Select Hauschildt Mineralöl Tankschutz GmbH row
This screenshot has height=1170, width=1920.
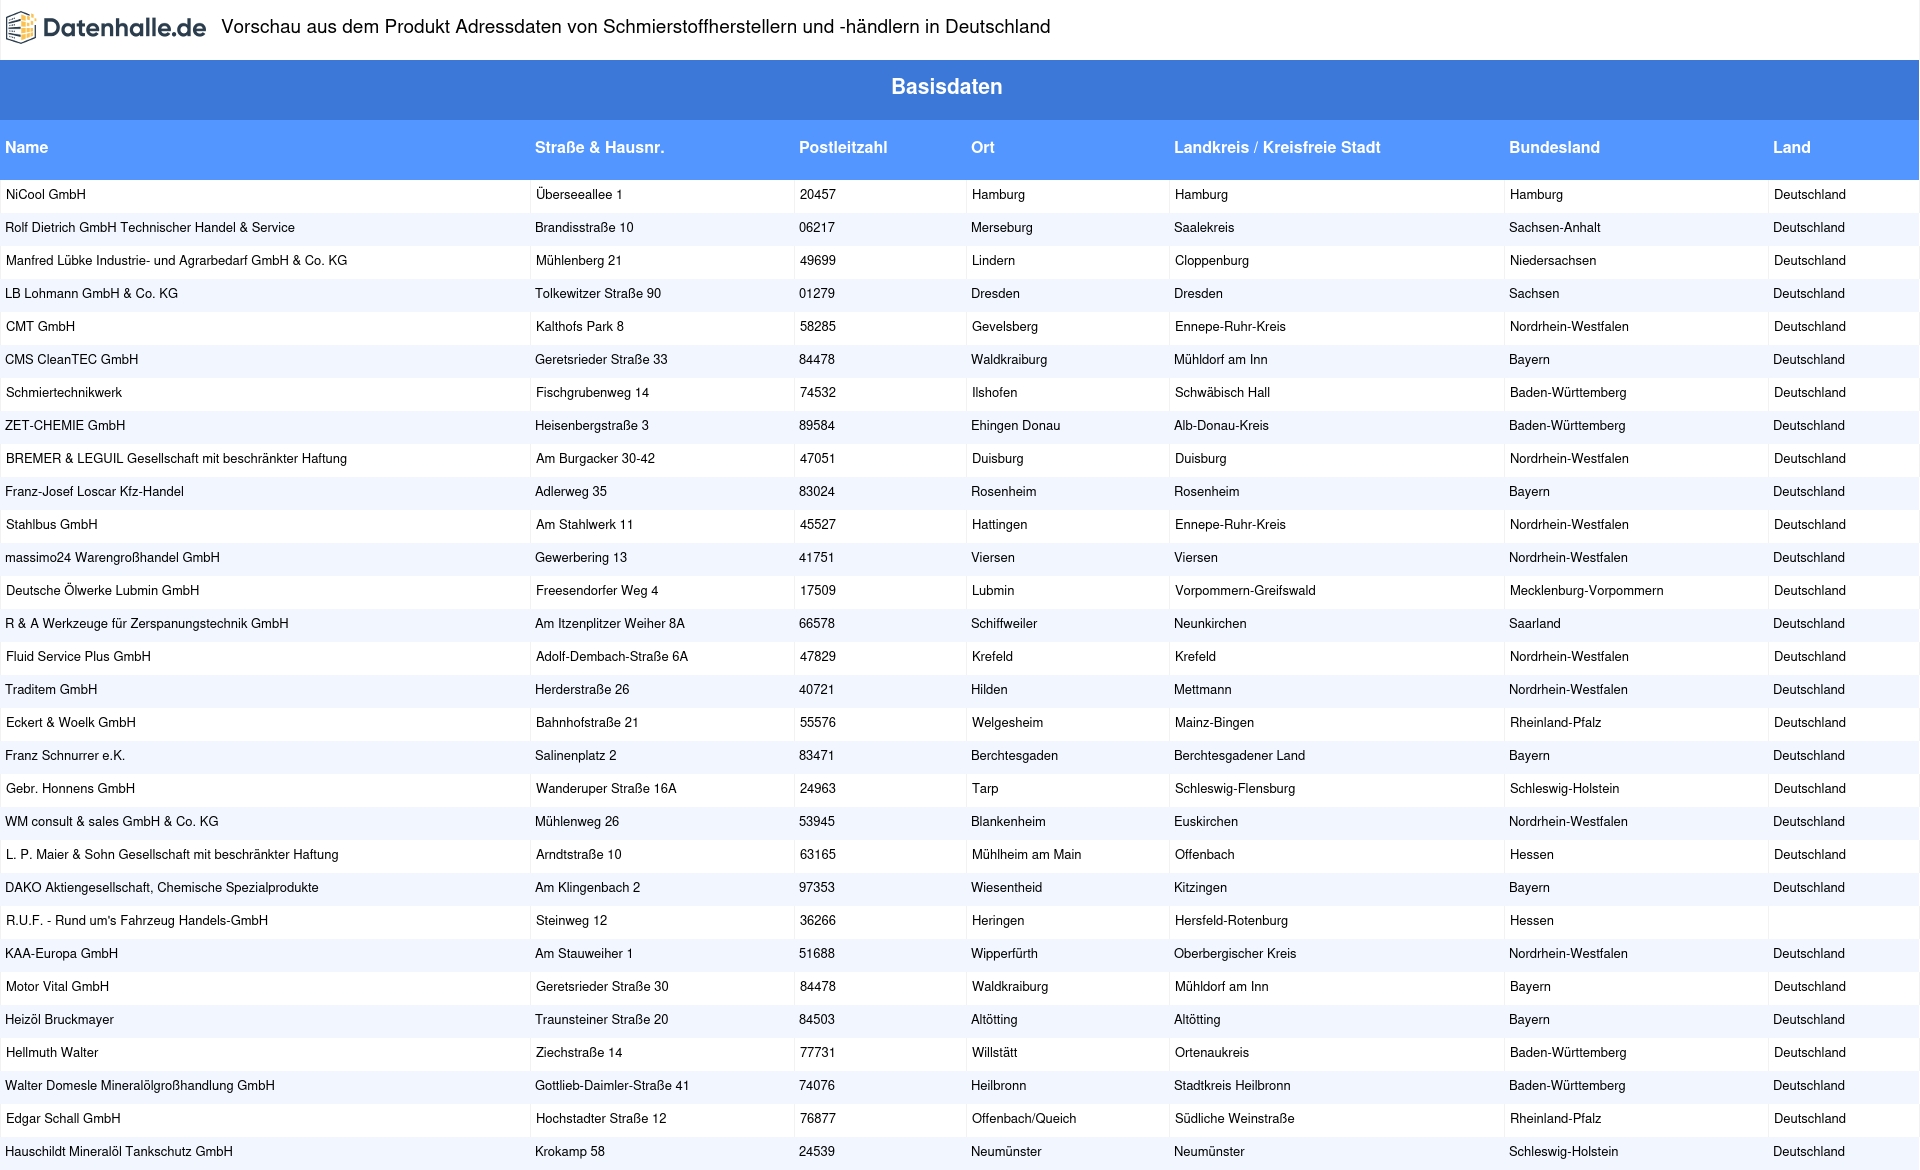point(119,1152)
